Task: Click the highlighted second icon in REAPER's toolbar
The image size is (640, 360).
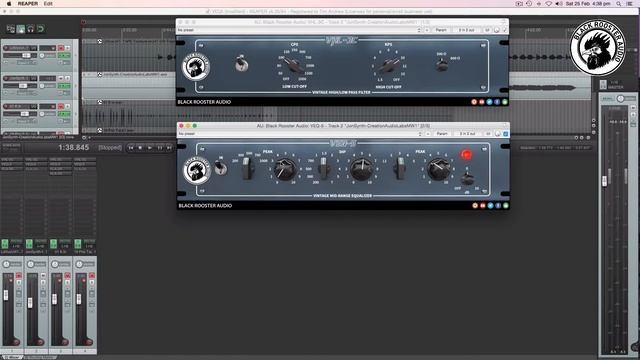Action: [x=20, y=29]
